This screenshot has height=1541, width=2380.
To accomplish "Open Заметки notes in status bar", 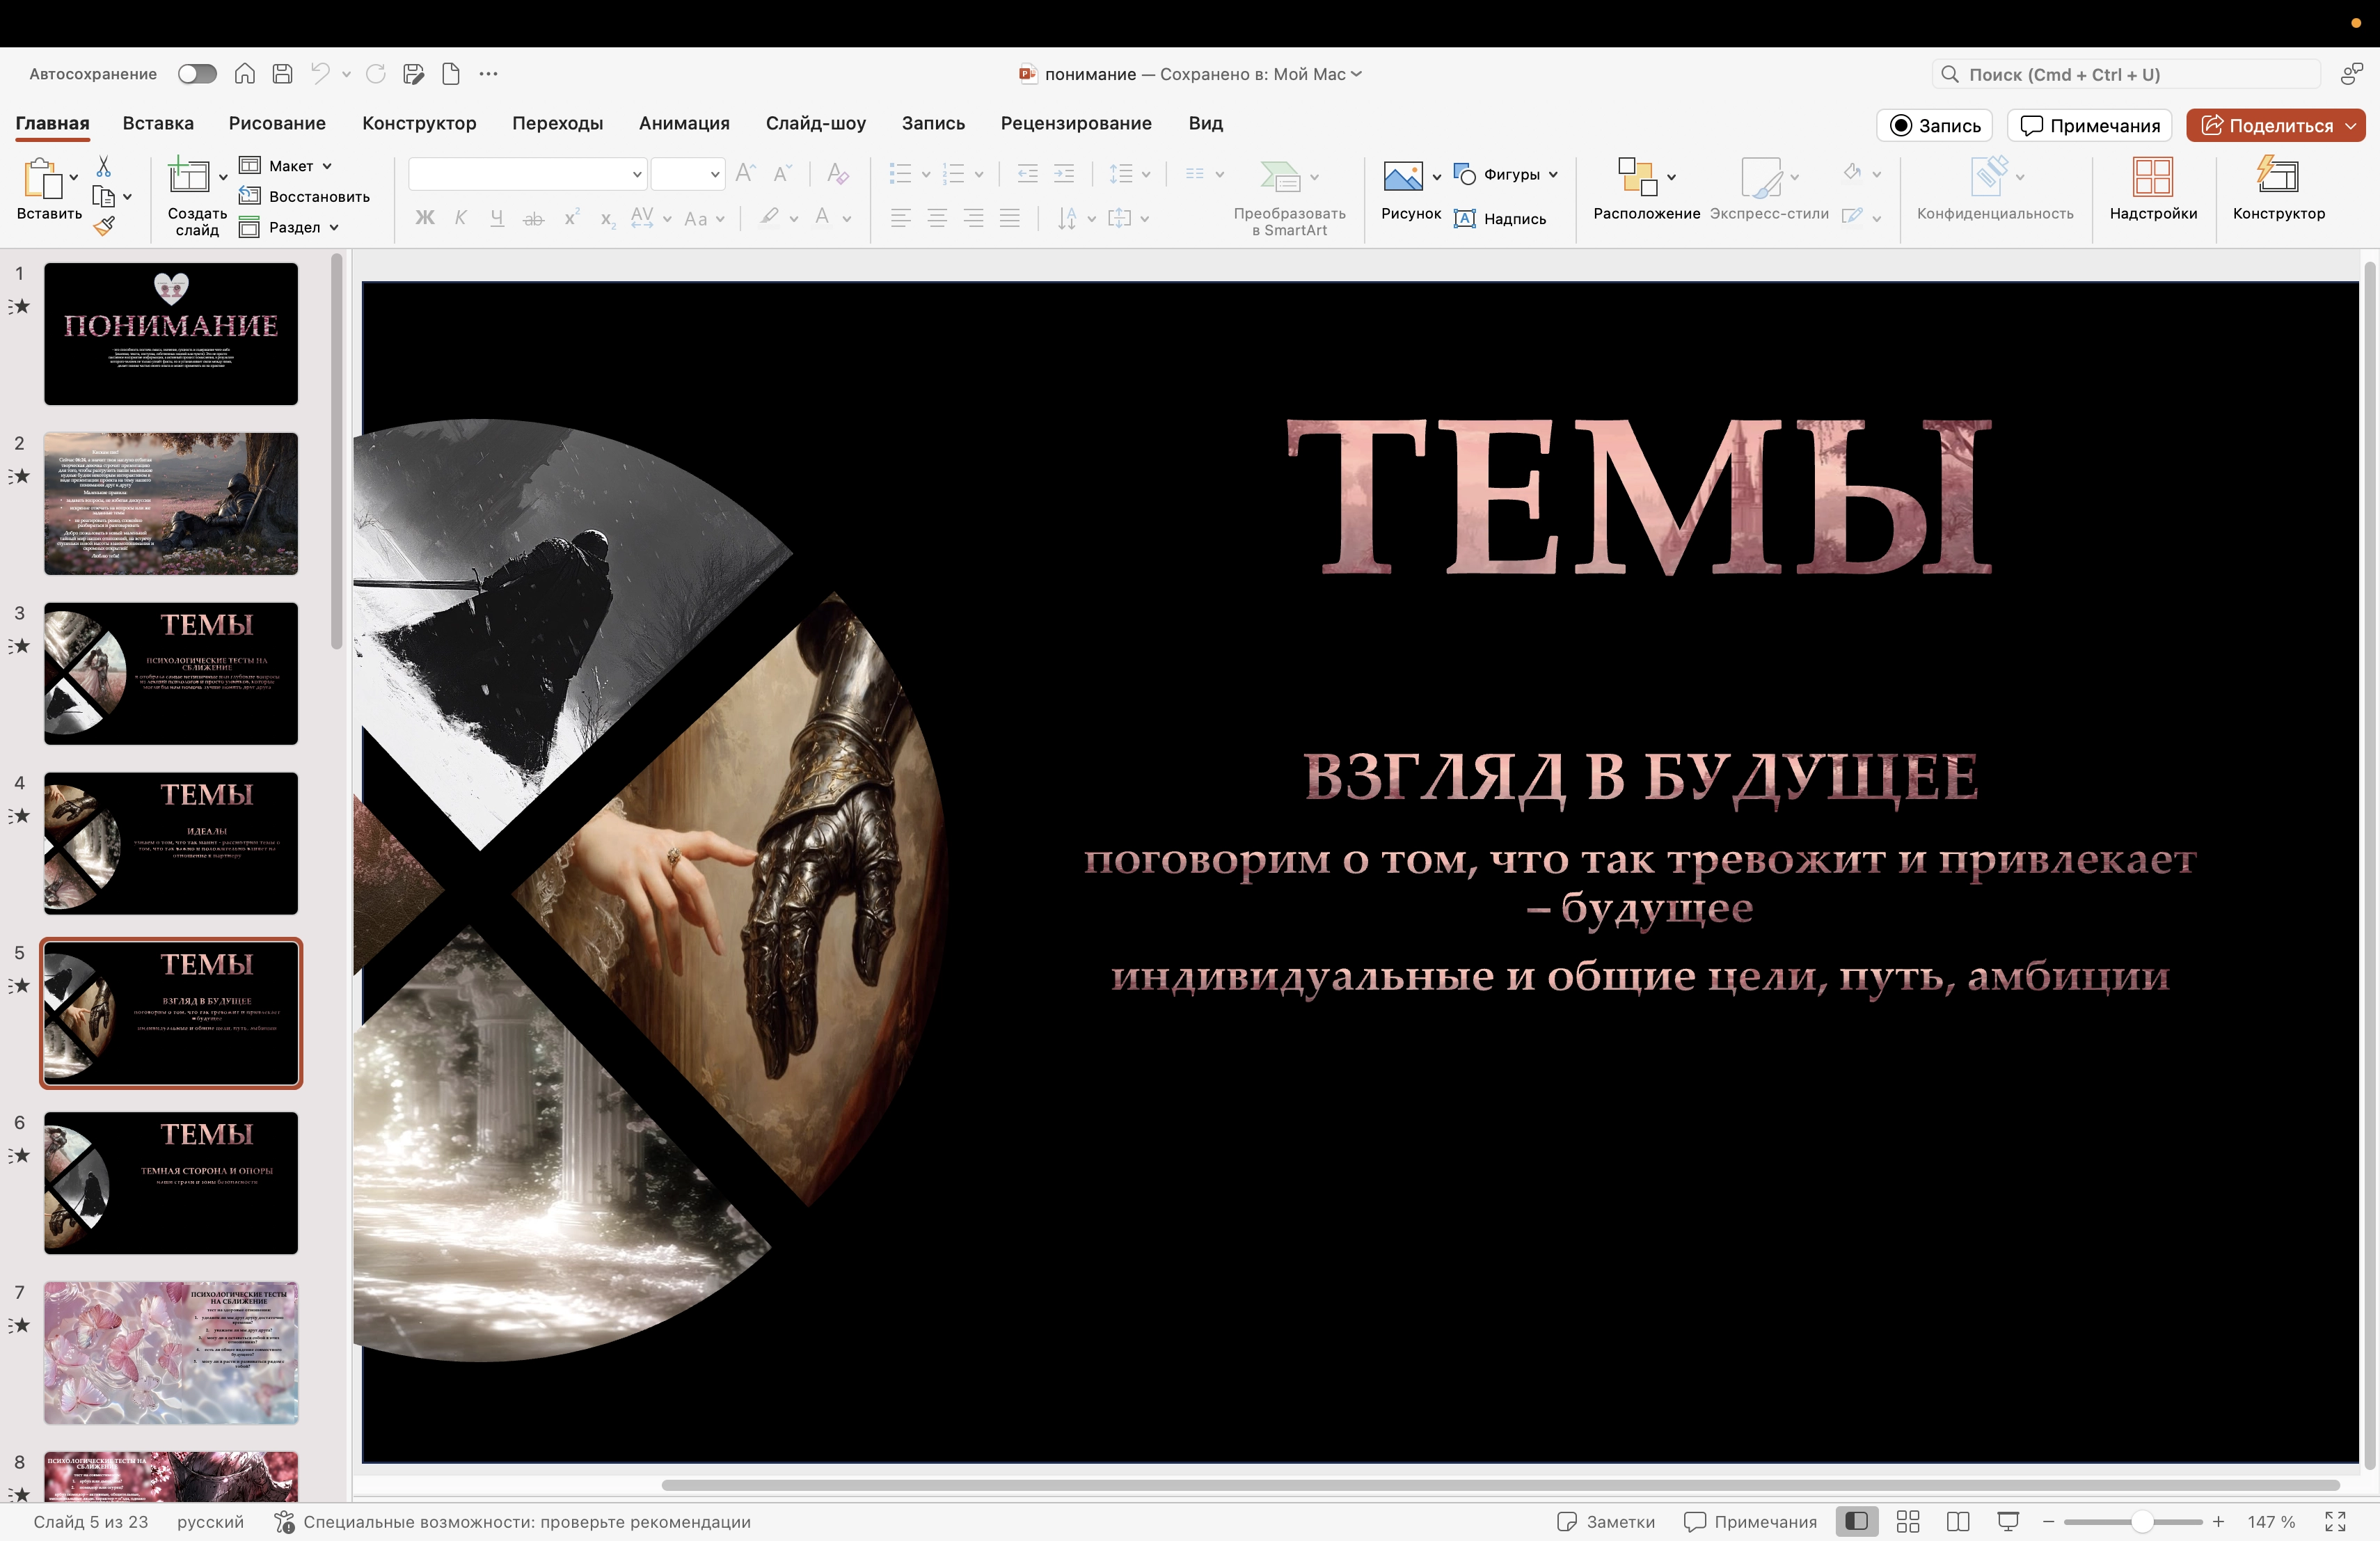I will (1606, 1521).
